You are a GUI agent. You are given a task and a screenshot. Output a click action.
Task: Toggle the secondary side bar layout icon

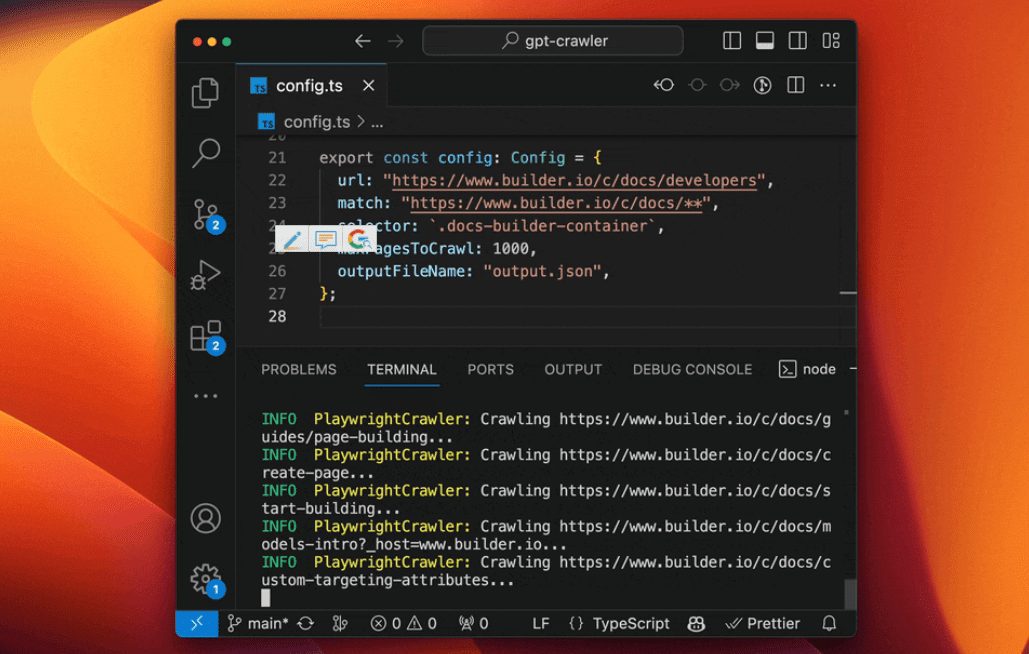pyautogui.click(x=797, y=41)
